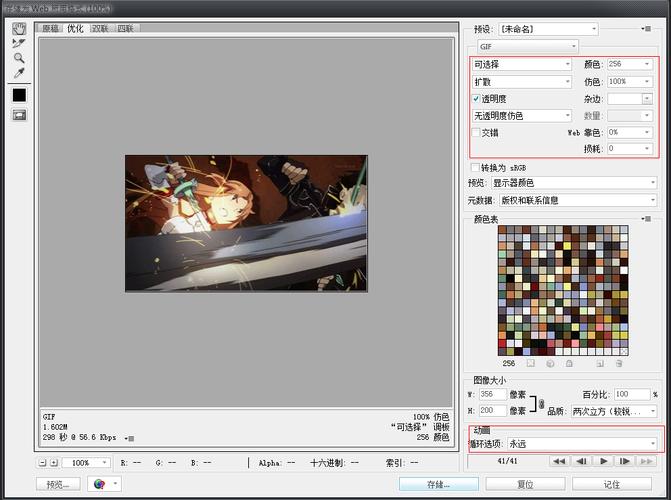Click the lock color icon under color table
The height and width of the screenshot is (500, 671).
coord(569,363)
